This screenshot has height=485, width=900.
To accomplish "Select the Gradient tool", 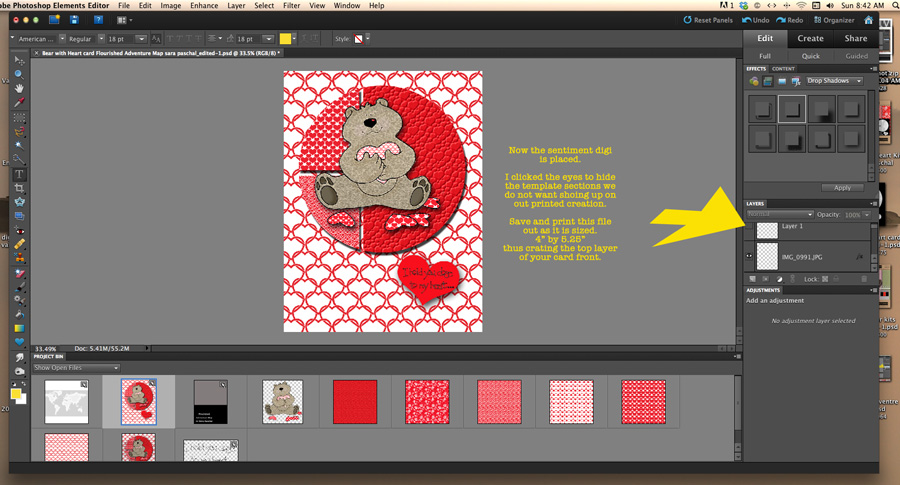I will [19, 328].
